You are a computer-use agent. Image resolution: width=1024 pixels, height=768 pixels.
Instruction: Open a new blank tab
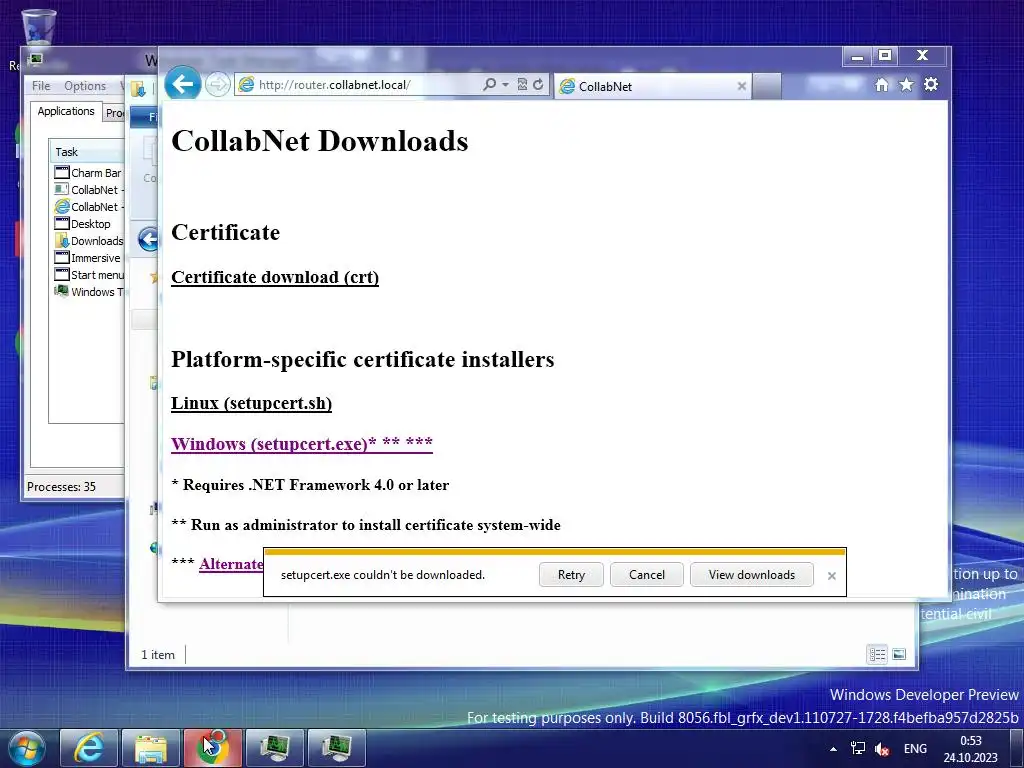pos(767,86)
